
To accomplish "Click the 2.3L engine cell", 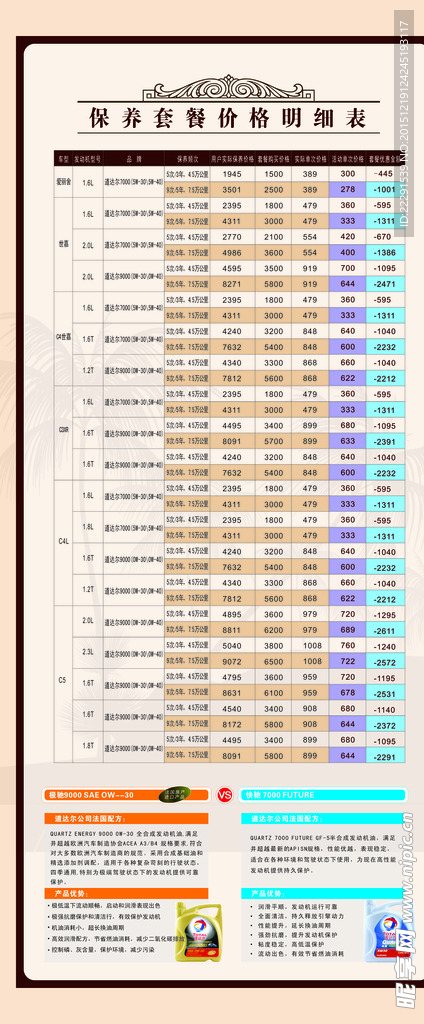I will point(88,652).
